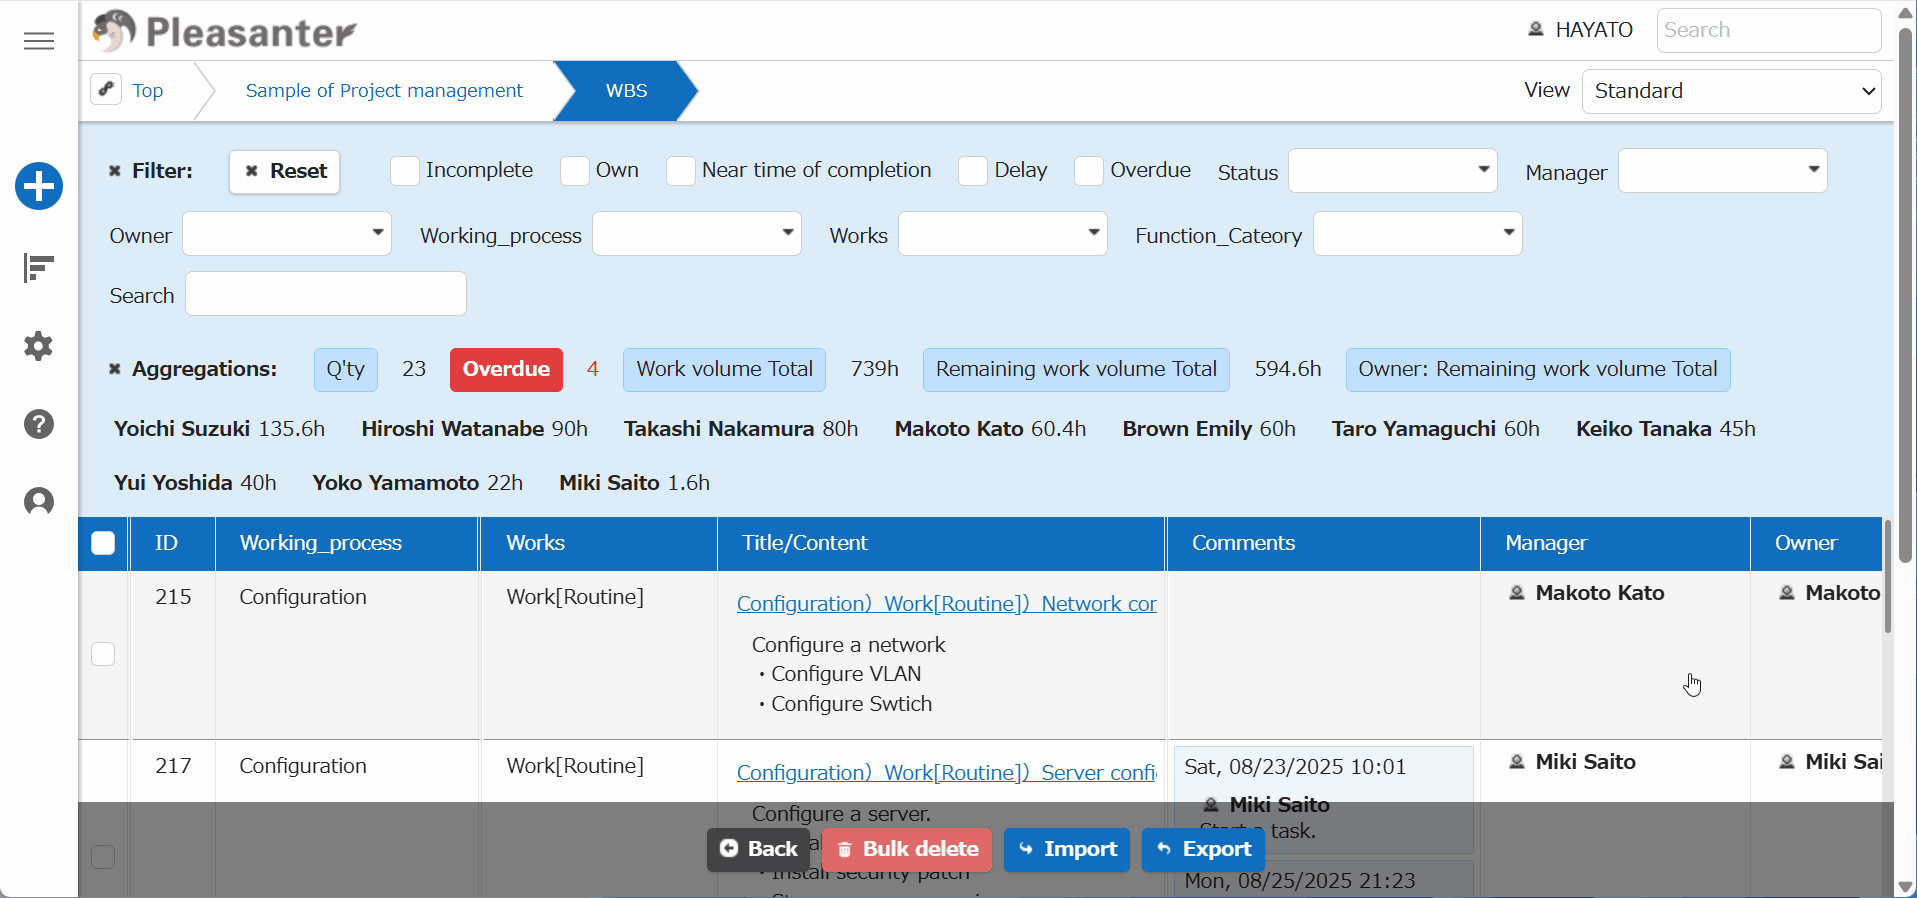Go to Top breadcrumb
This screenshot has height=898, width=1917.
click(148, 90)
